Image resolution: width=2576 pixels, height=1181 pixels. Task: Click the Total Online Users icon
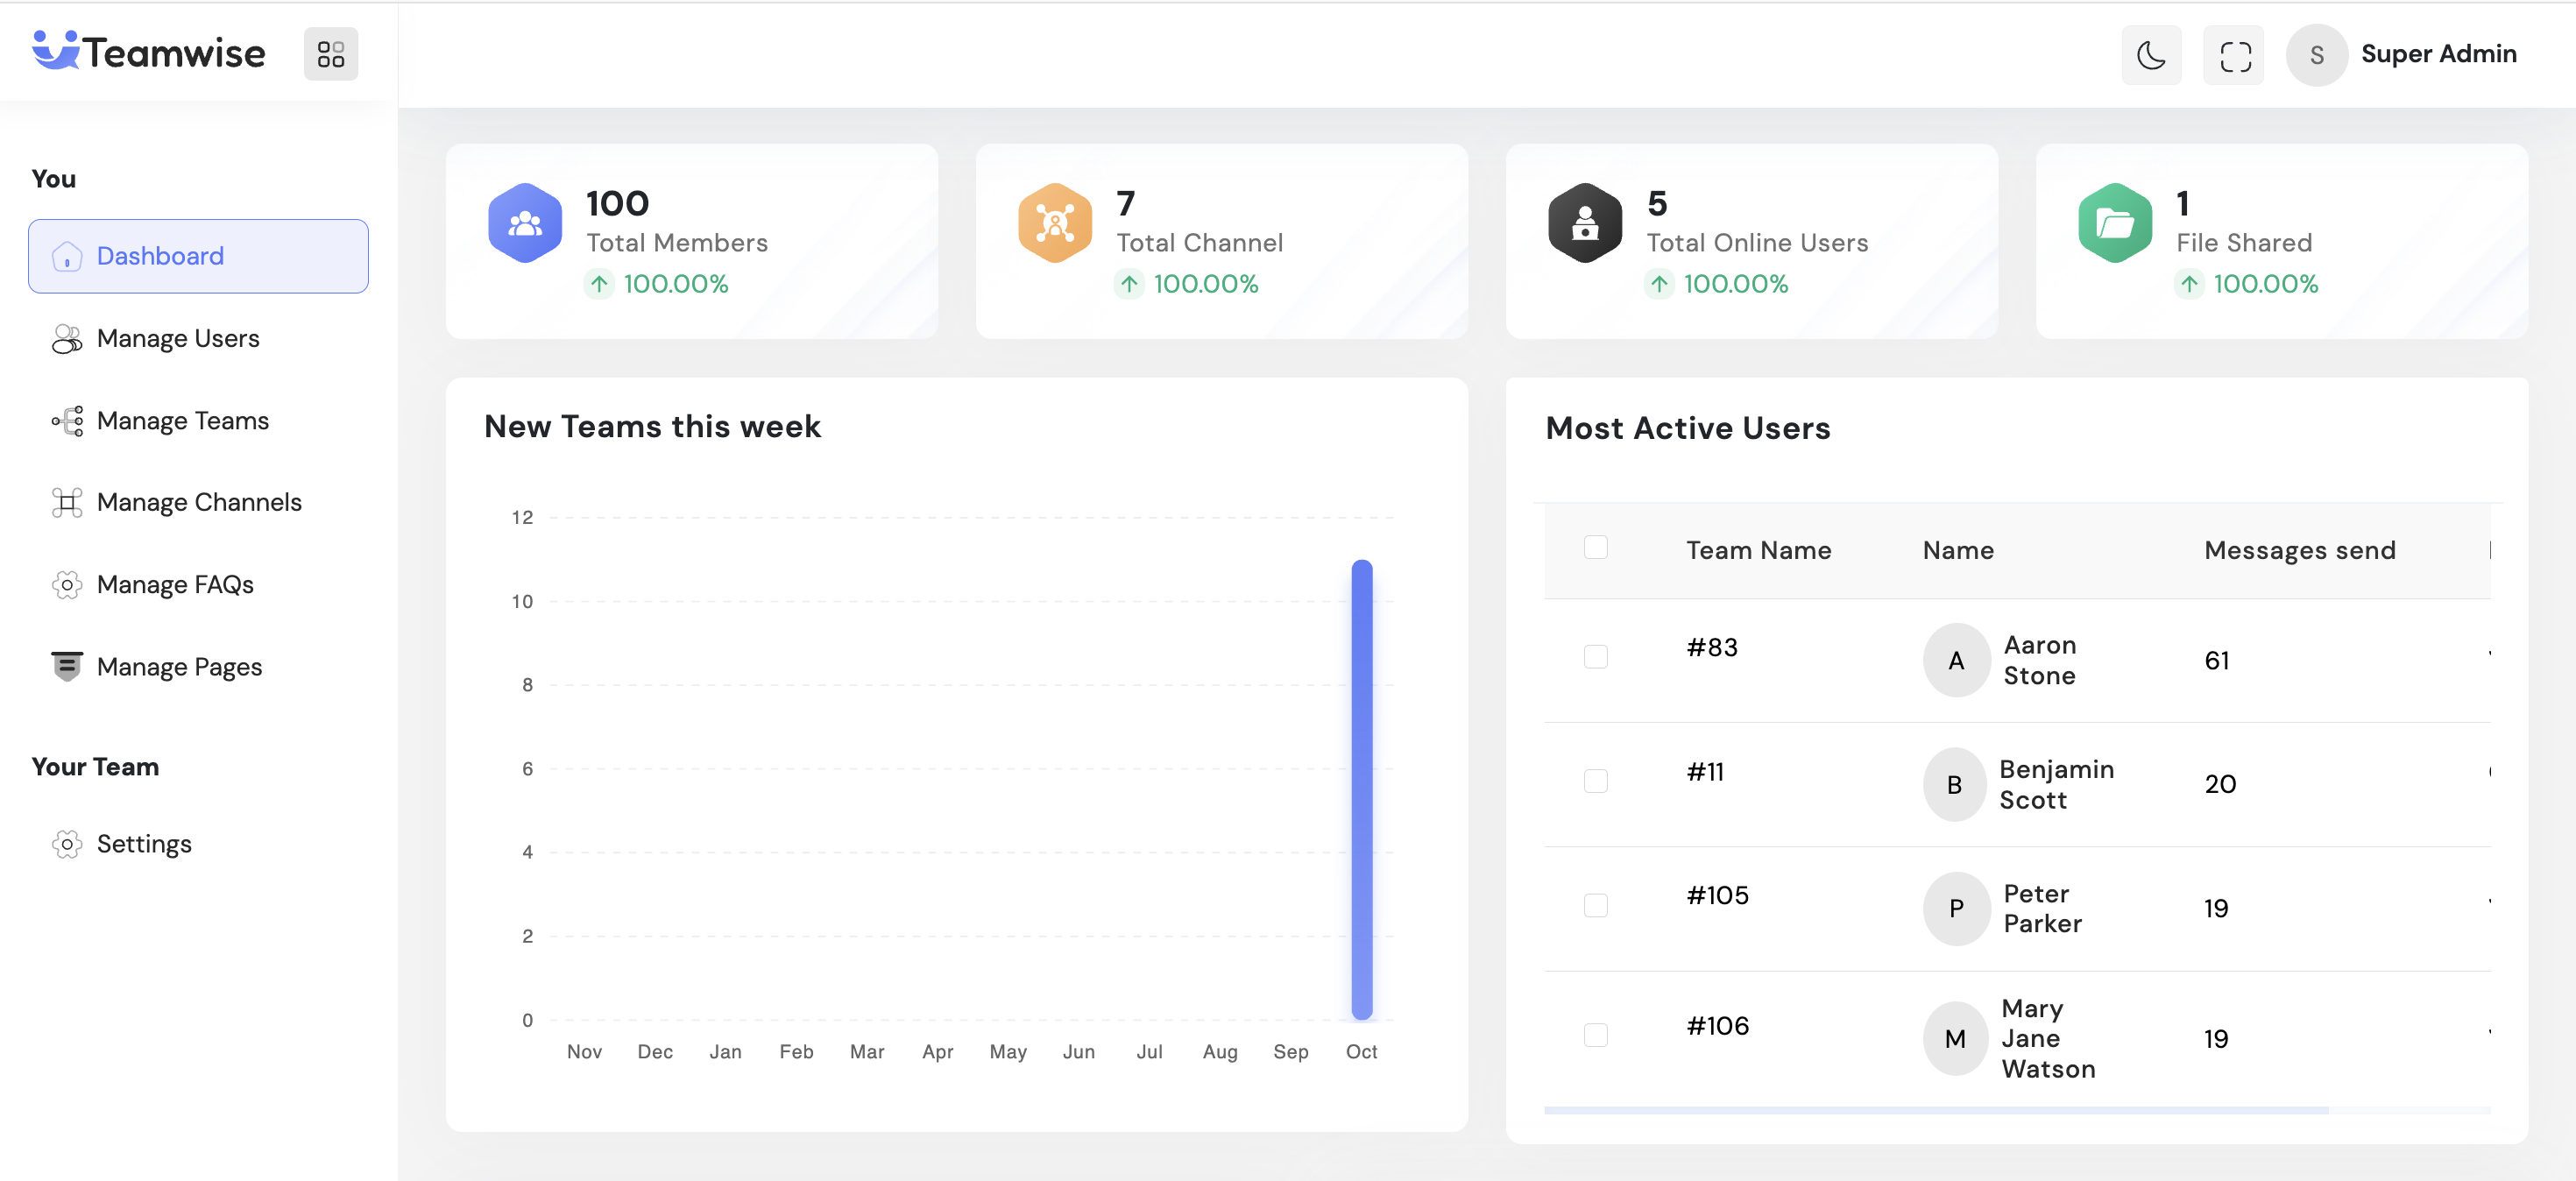tap(1584, 223)
